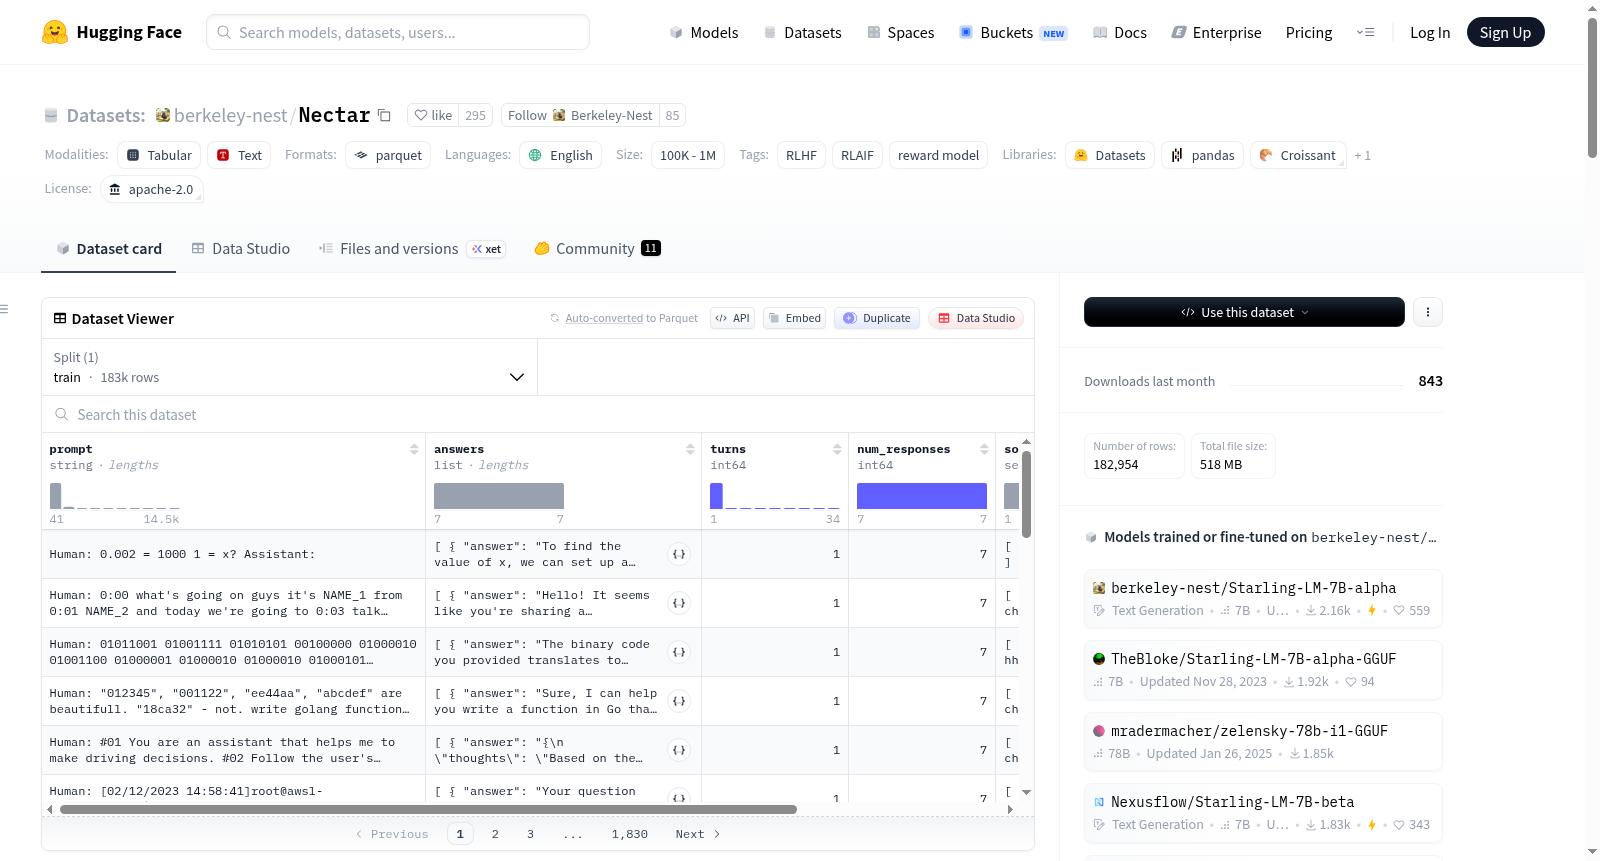
Task: Open Buckets in the top navigation
Action: [1013, 33]
